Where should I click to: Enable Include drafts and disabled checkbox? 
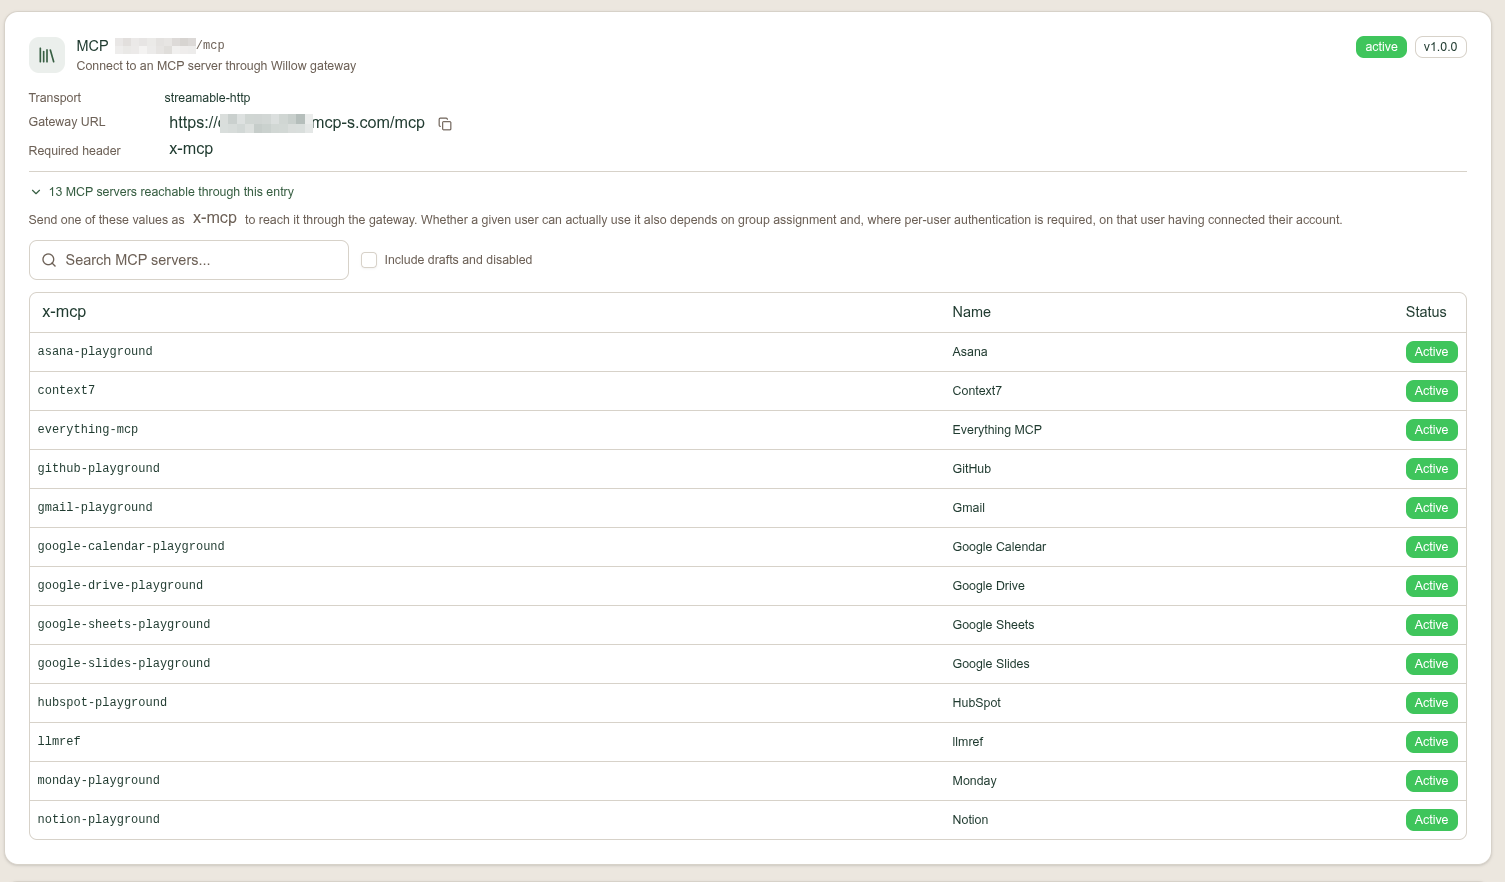coord(369,260)
